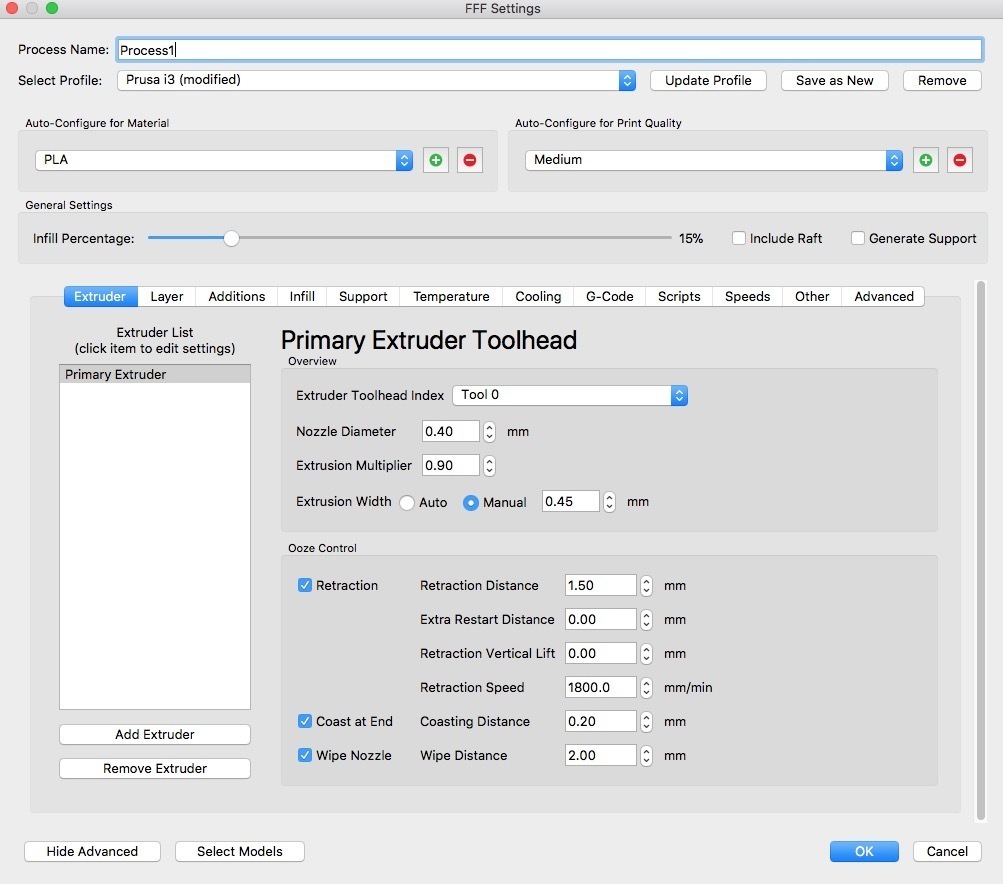Click the Update Profile button
Image resolution: width=1003 pixels, height=884 pixels.
(708, 80)
